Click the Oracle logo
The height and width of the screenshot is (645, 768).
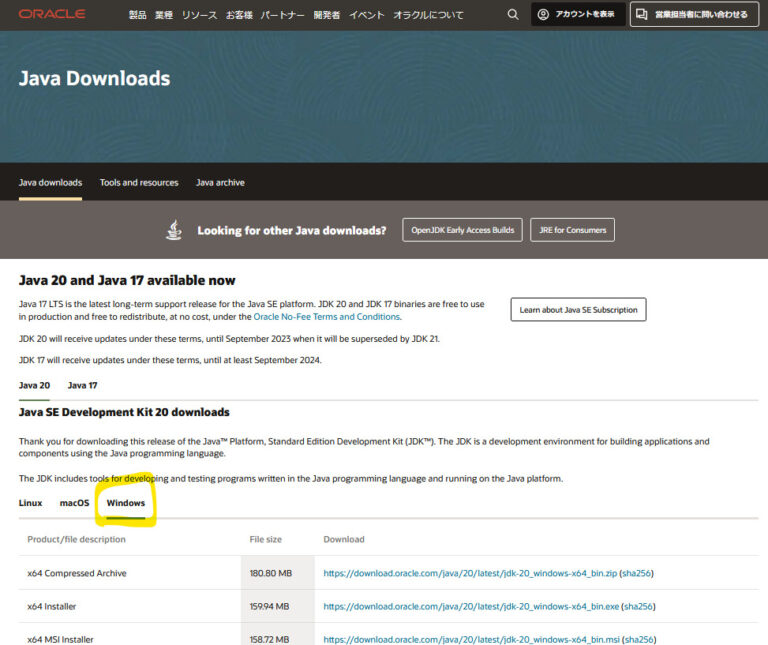click(x=52, y=15)
